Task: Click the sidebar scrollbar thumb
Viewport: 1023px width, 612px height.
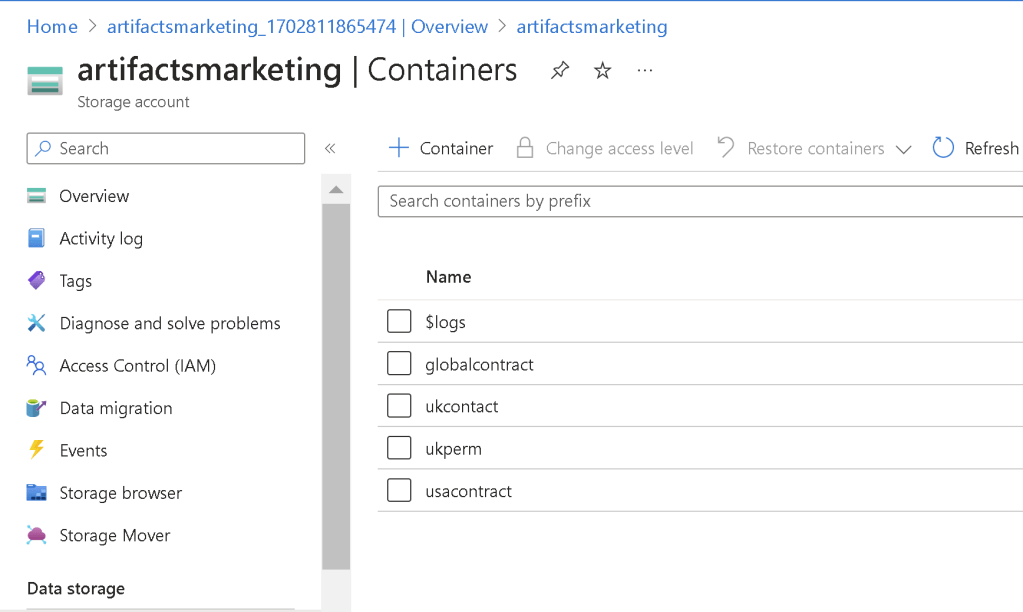Action: click(336, 386)
